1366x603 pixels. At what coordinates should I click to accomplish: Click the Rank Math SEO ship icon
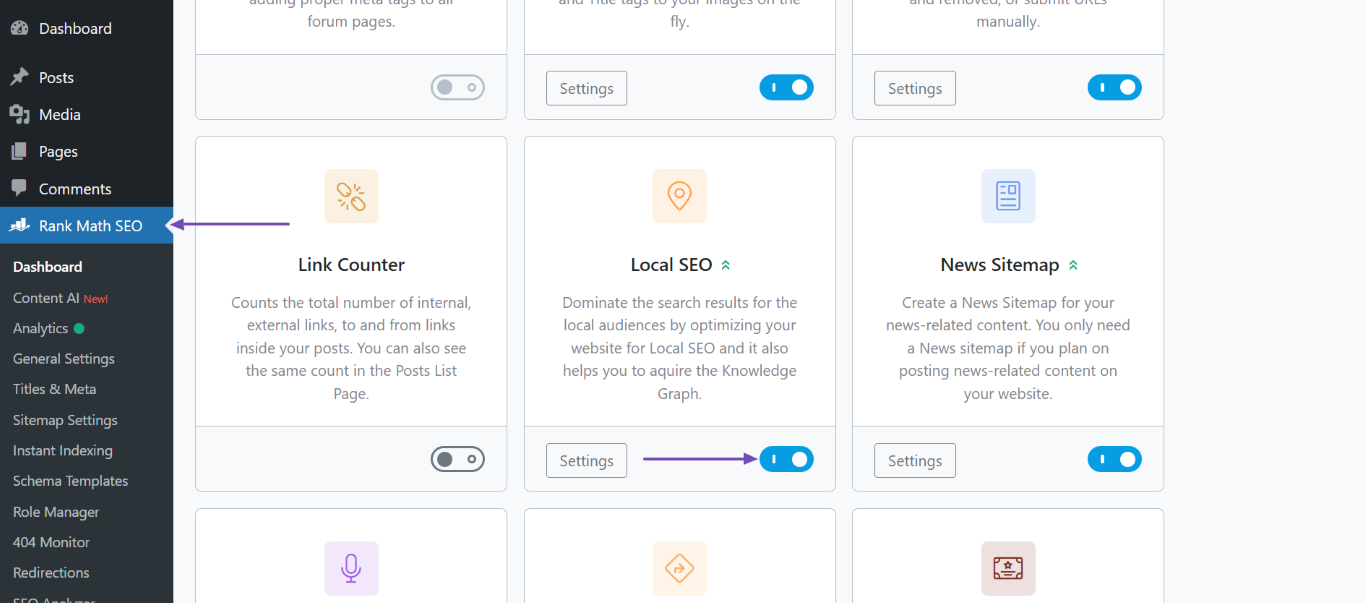click(19, 225)
